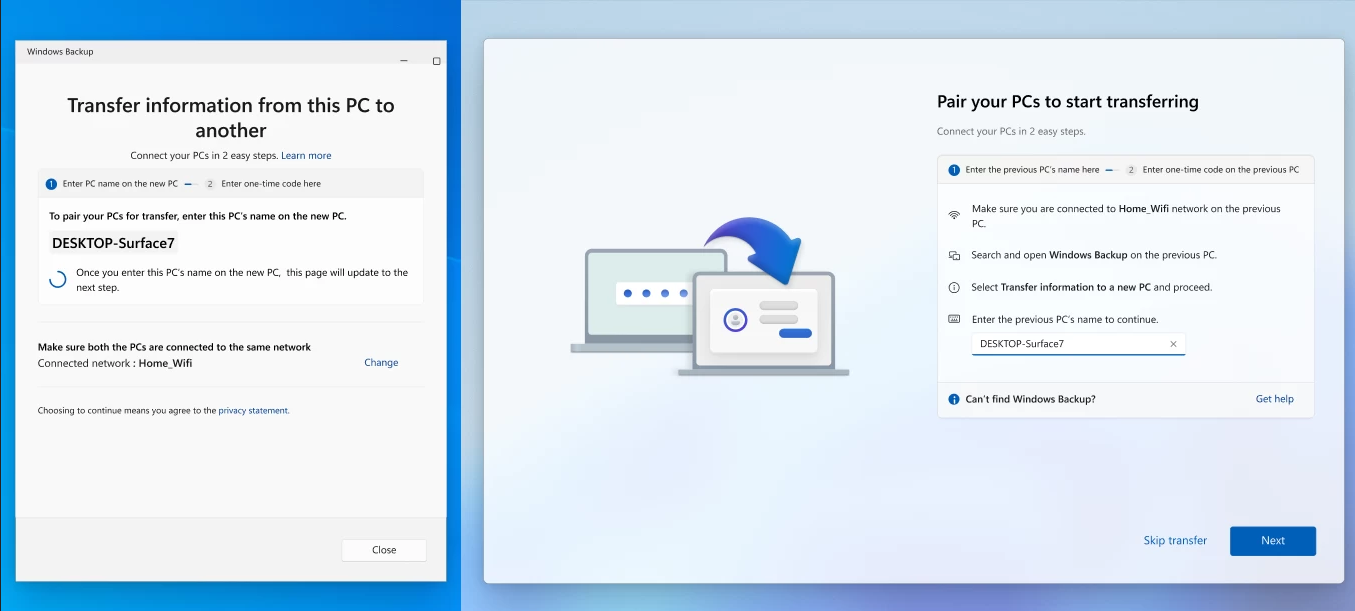
Task: Click blue info icon next to Can't find Windows Backup
Action: (954, 400)
